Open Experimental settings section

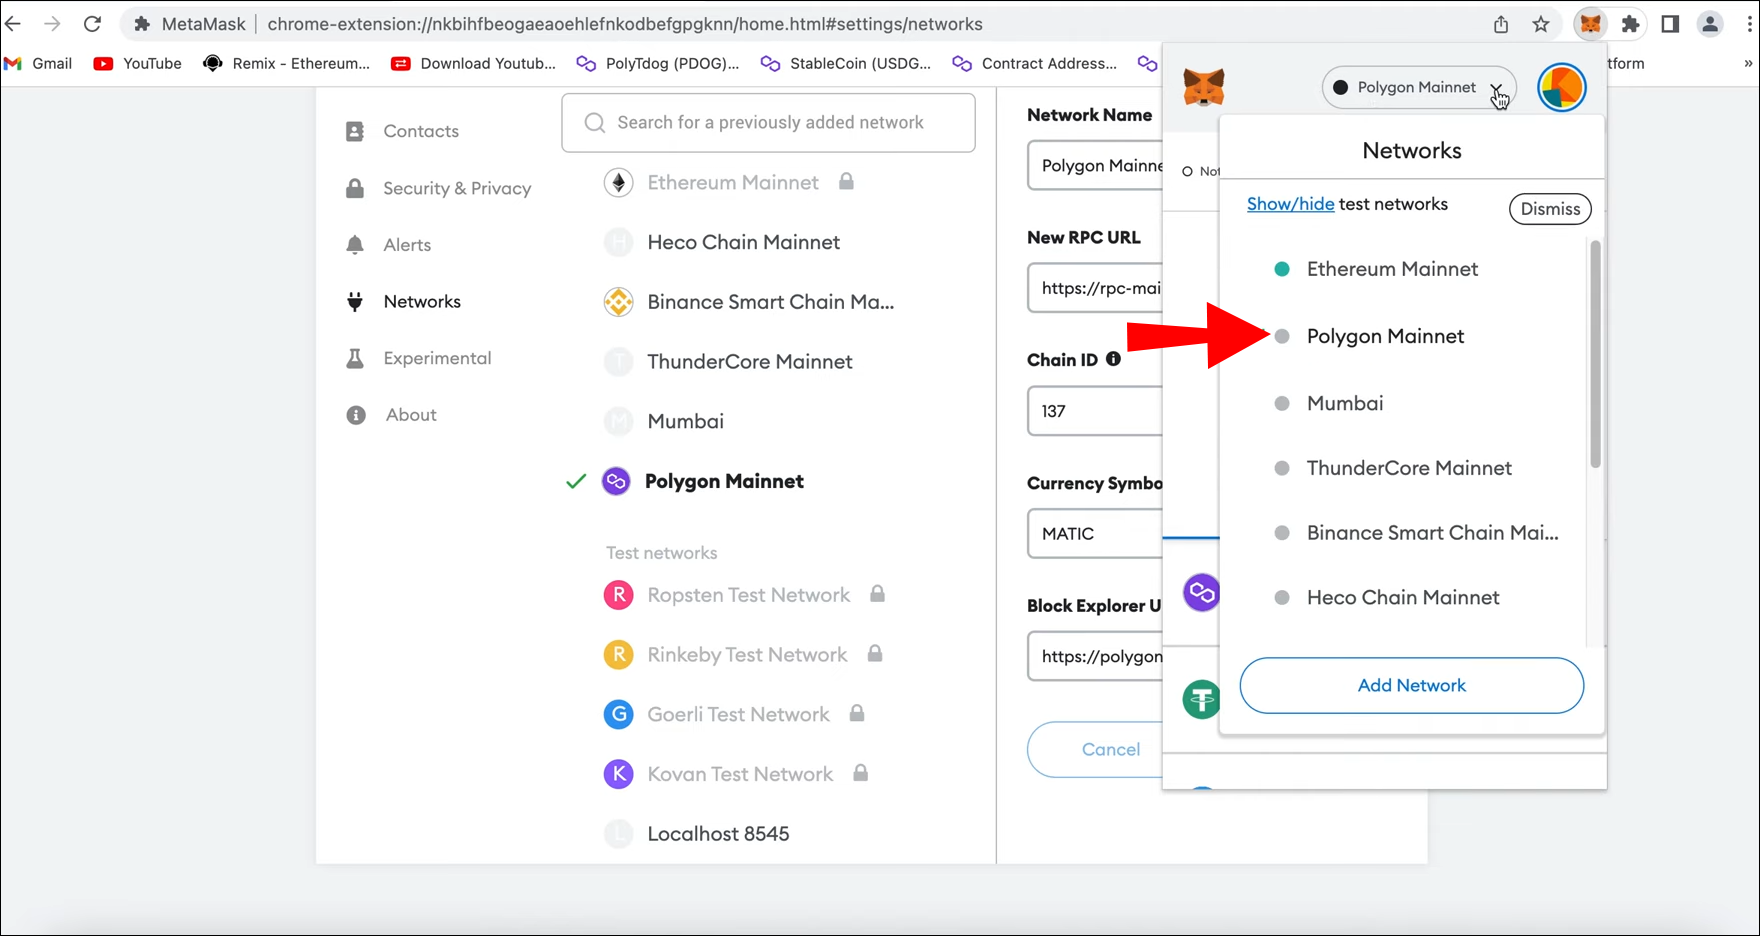coord(418,358)
